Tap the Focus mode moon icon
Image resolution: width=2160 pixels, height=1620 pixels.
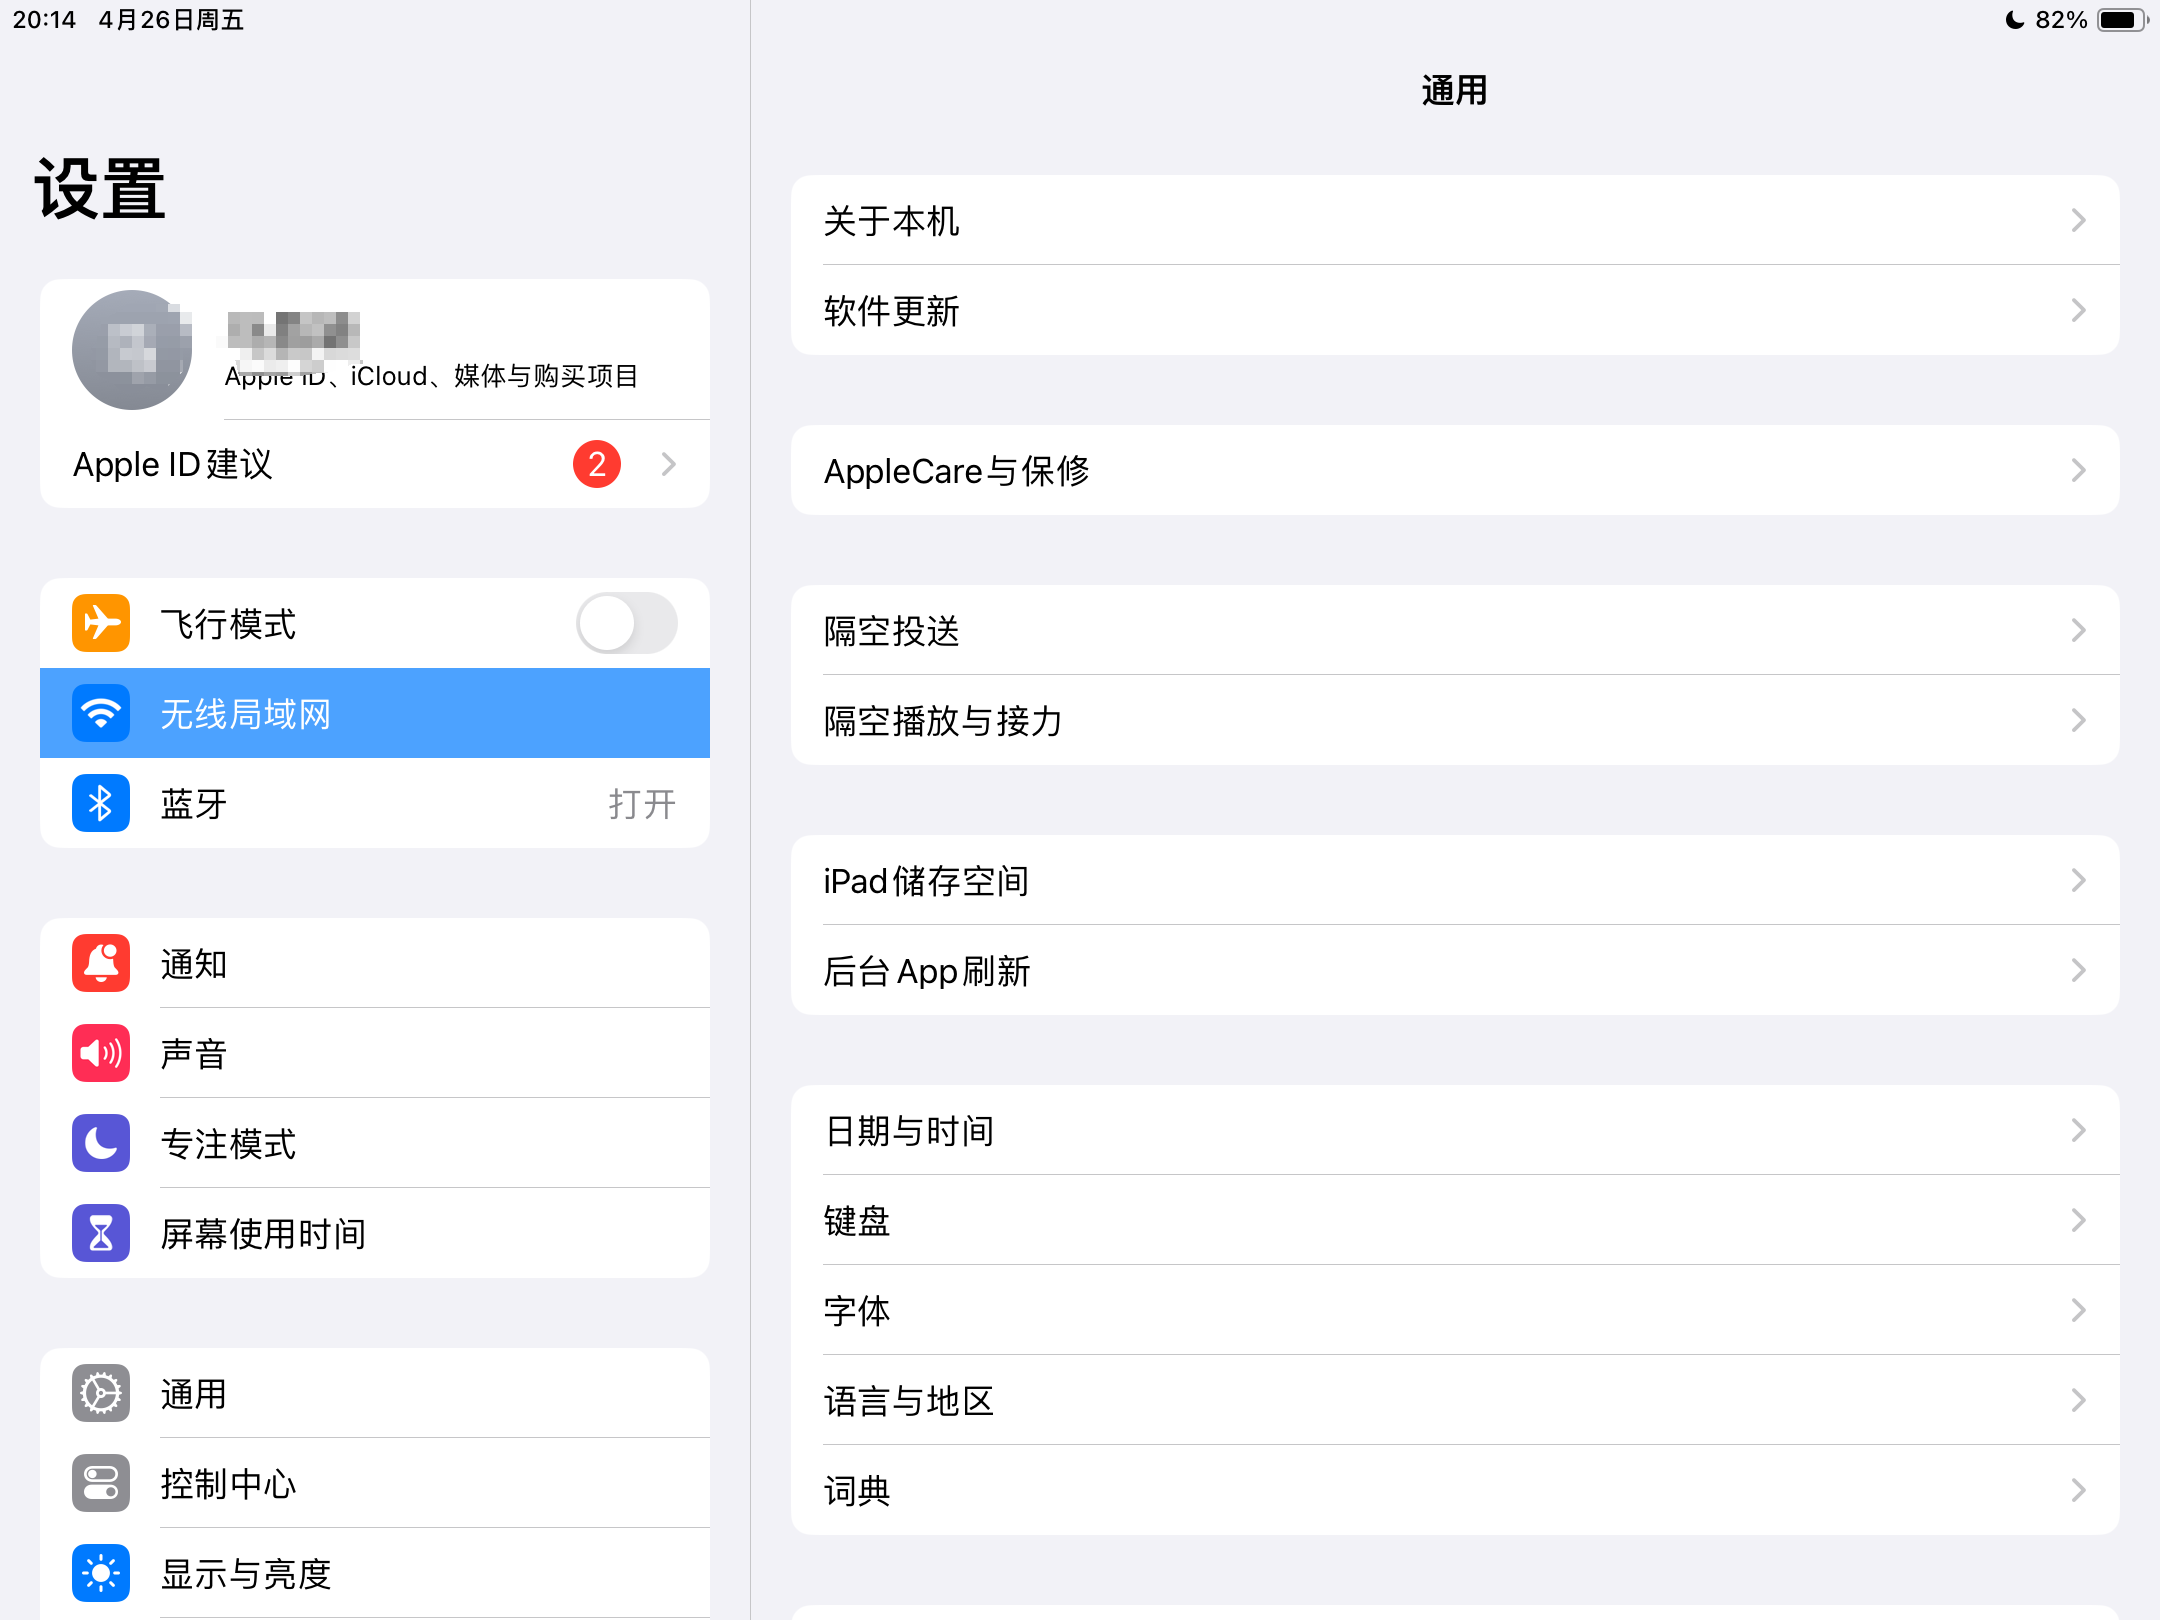[101, 1143]
